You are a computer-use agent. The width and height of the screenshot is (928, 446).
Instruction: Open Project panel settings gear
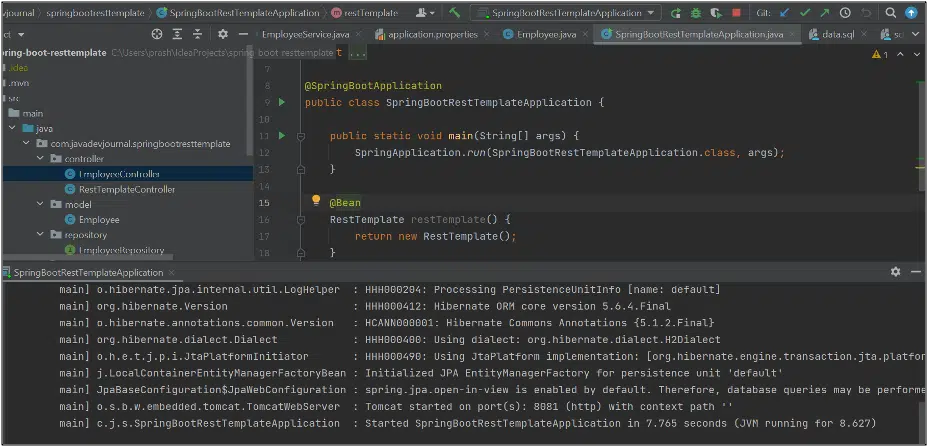click(x=222, y=34)
